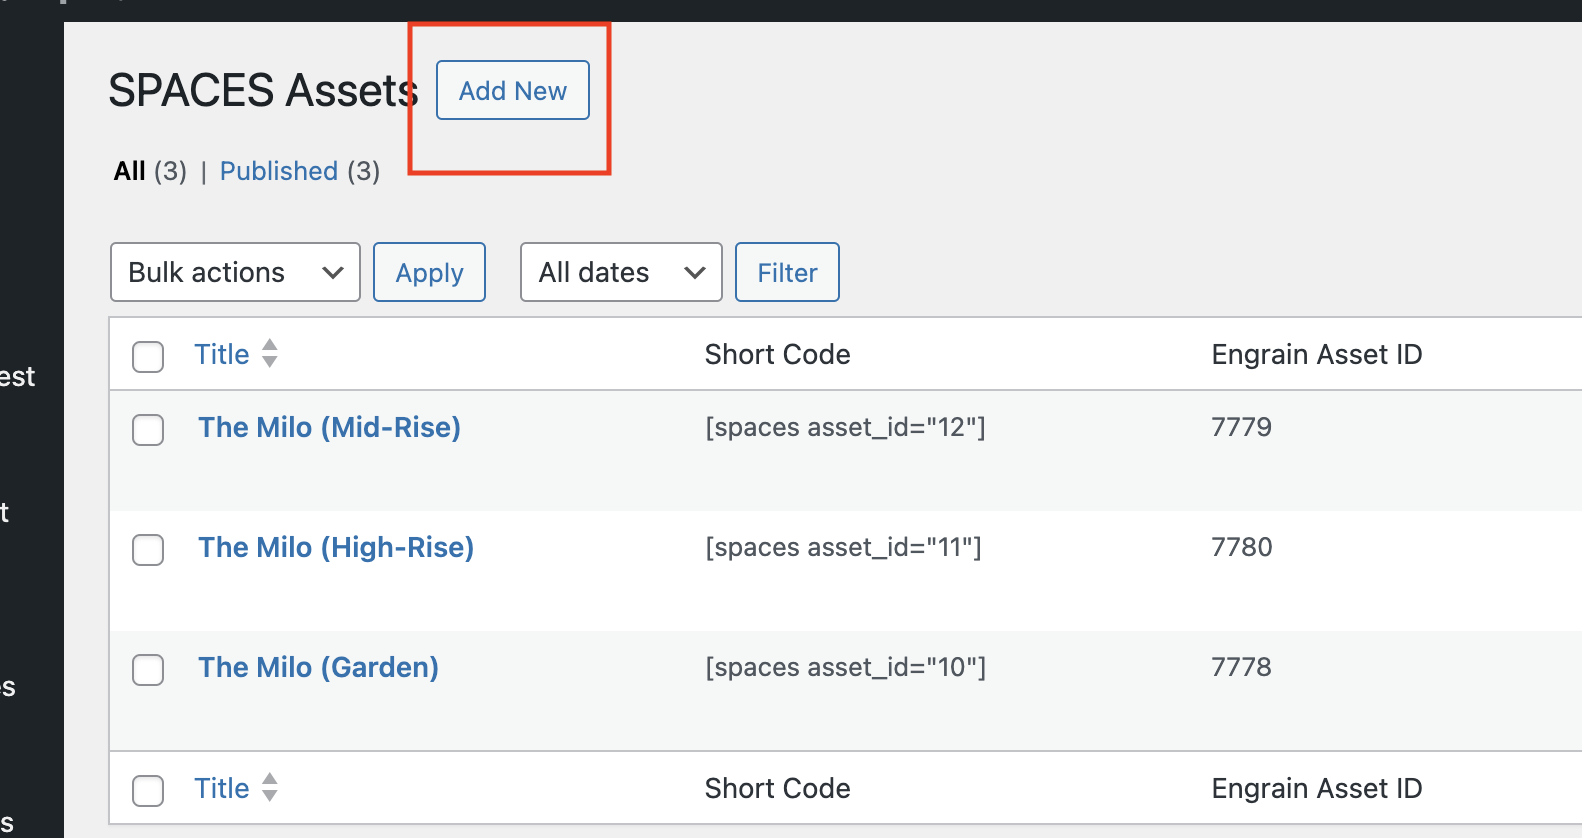Screen dimensions: 1582x838
Task: Click sort arrows beside footer Title
Action: coord(270,788)
